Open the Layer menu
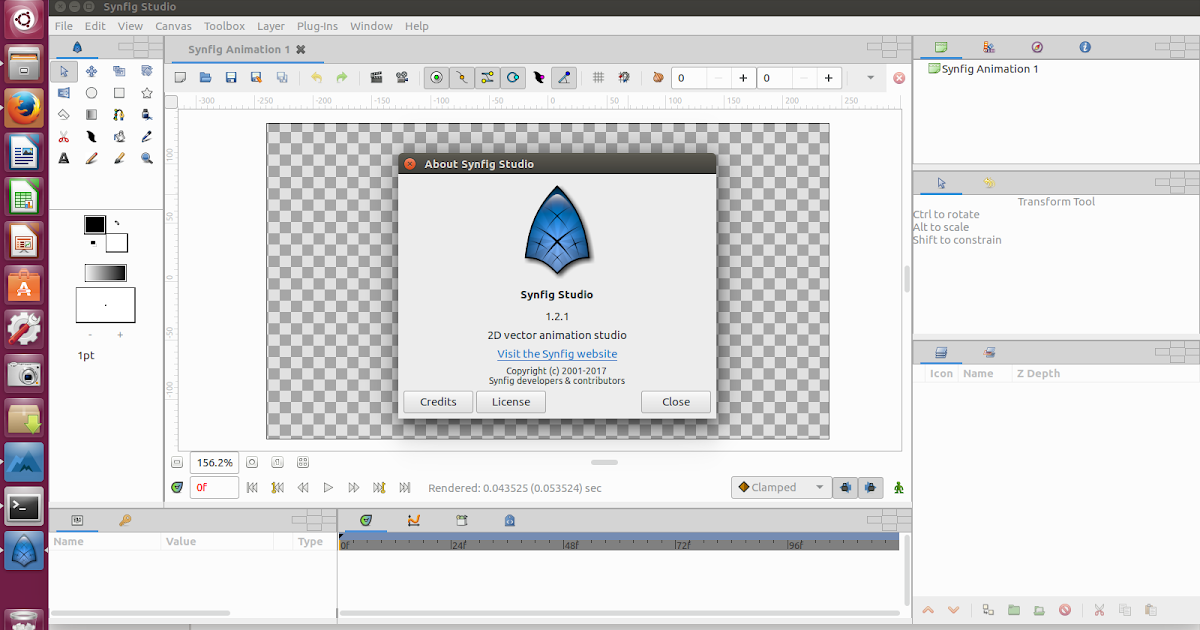This screenshot has height=630, width=1200. coord(270,26)
